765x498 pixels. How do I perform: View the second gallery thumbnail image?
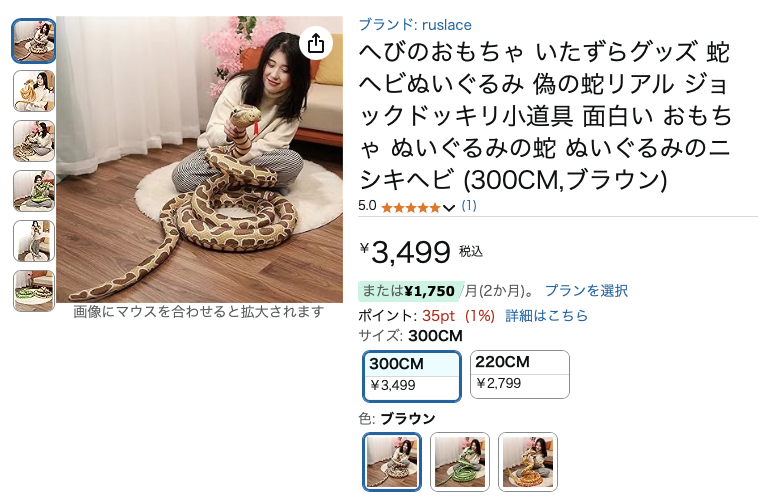(34, 91)
